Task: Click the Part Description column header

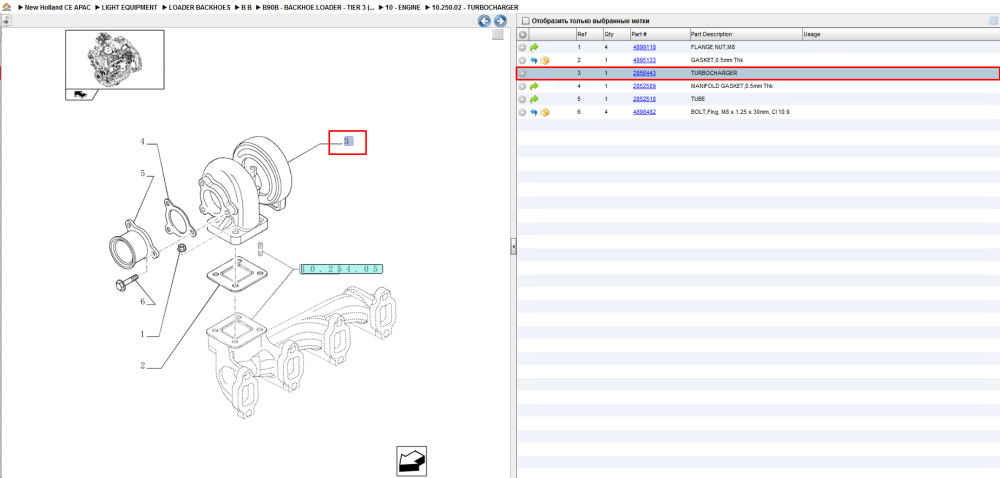Action: 745,34
